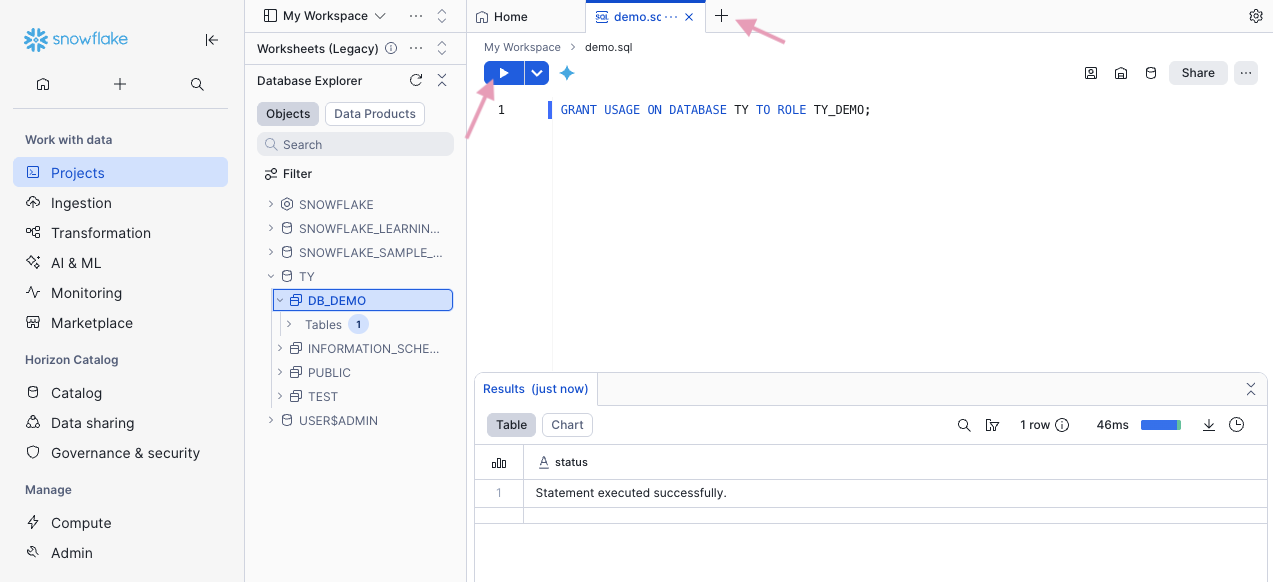Open query history clock icon
This screenshot has height=582, width=1273.
pyautogui.click(x=1237, y=425)
